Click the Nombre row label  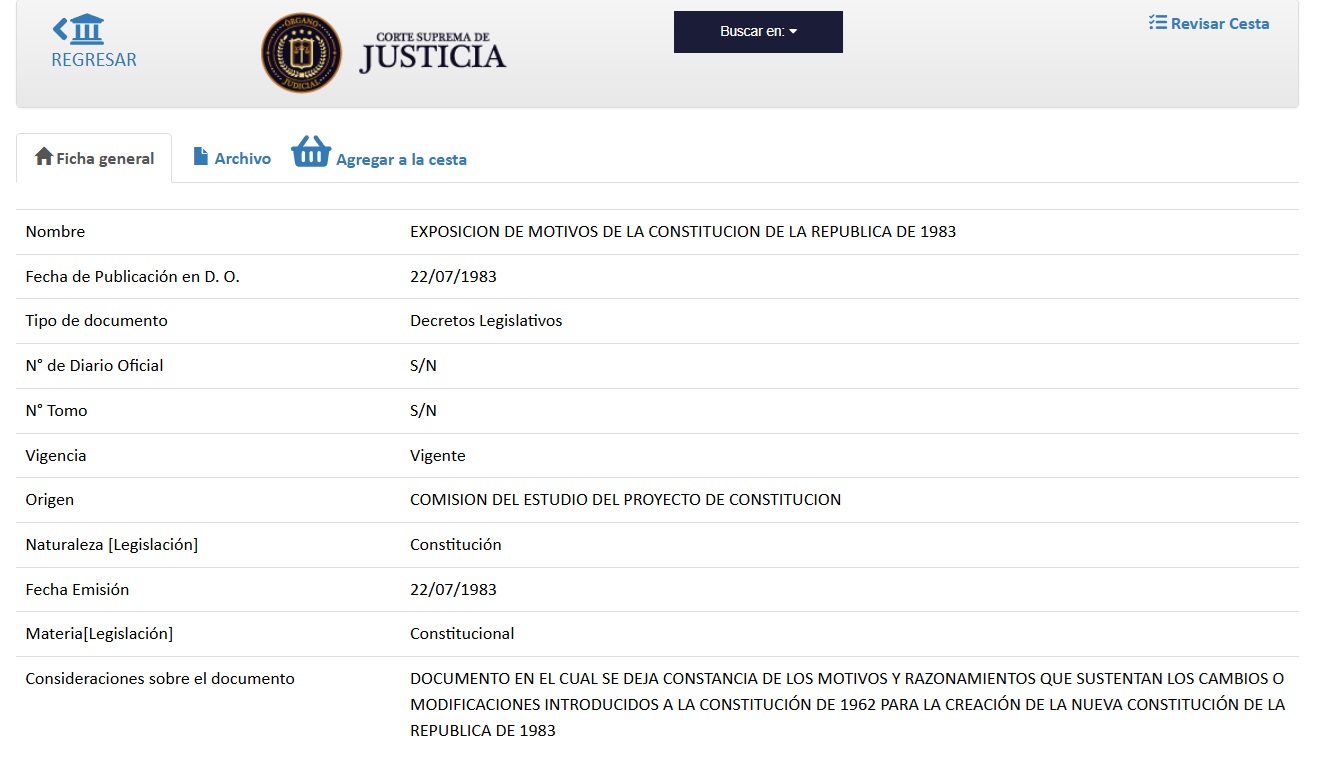click(55, 231)
